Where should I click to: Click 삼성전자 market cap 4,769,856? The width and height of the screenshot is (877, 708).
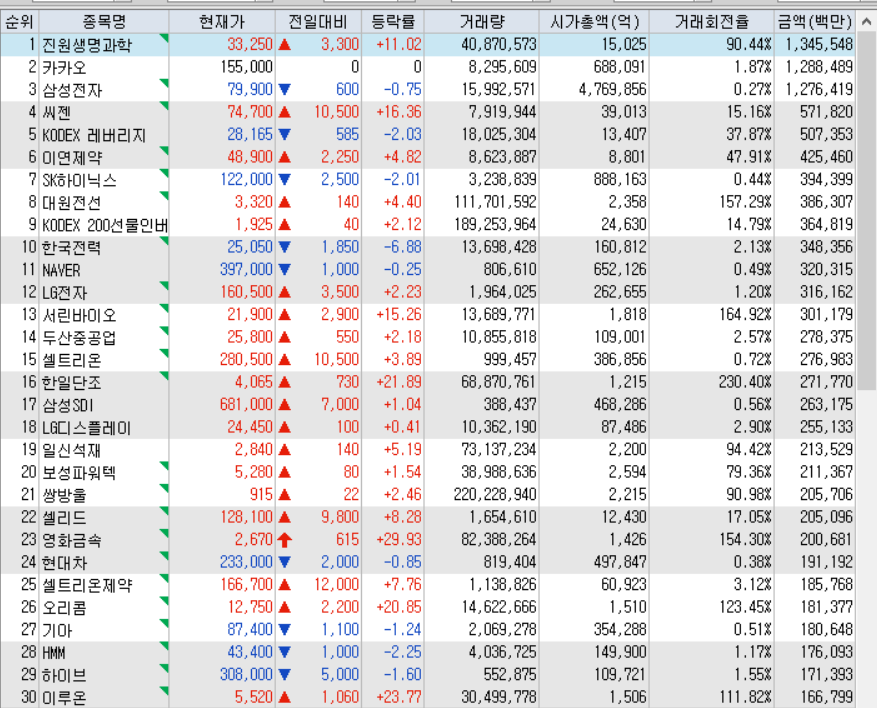click(x=613, y=89)
